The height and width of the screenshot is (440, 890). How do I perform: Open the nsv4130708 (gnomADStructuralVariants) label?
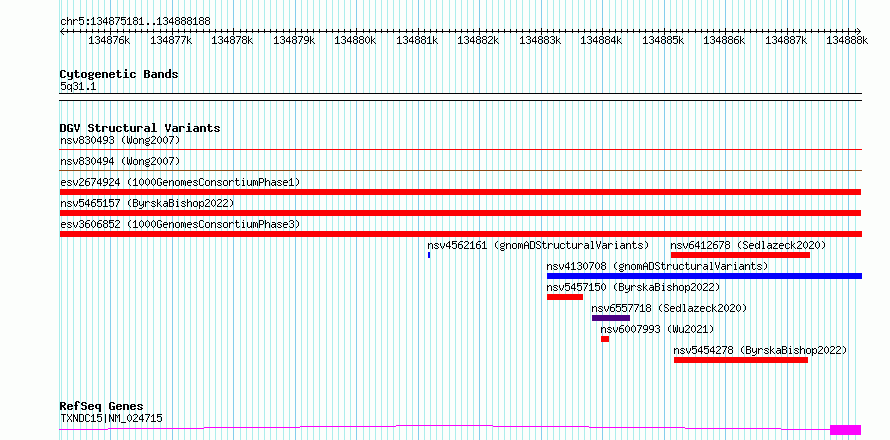pos(657,266)
